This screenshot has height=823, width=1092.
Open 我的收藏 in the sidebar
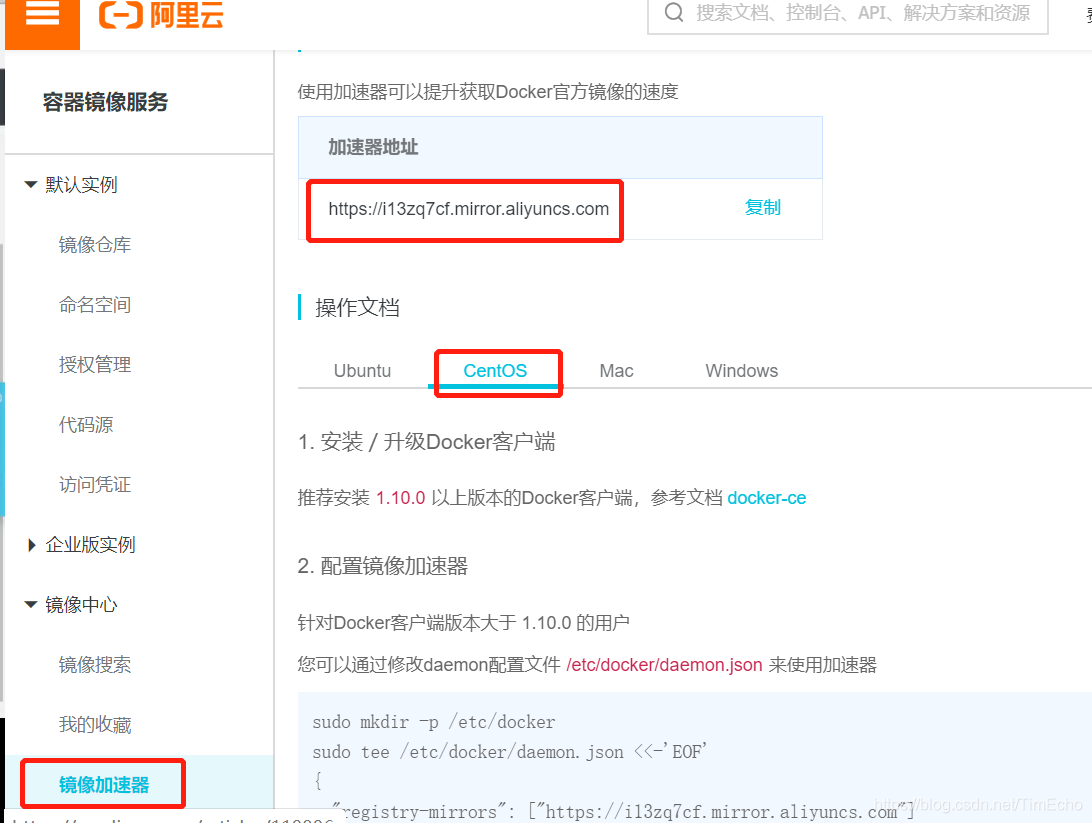[95, 724]
